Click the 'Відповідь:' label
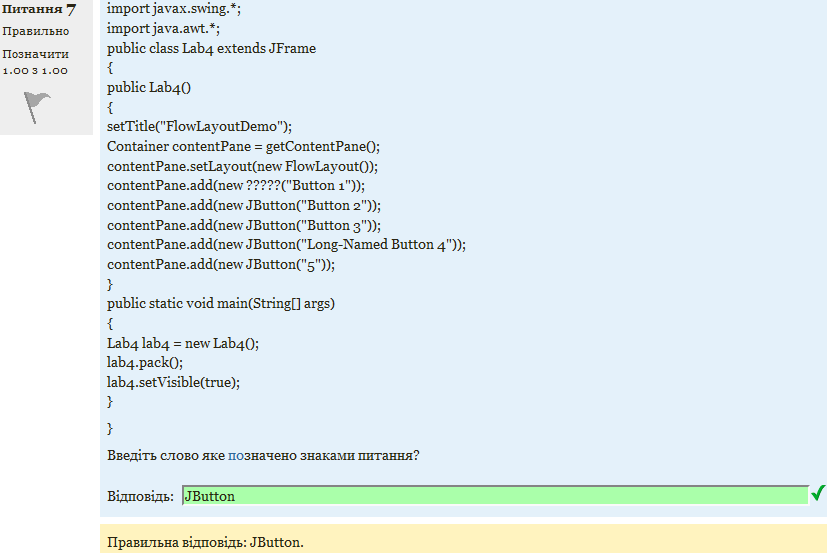The width and height of the screenshot is (827, 553). tap(140, 496)
